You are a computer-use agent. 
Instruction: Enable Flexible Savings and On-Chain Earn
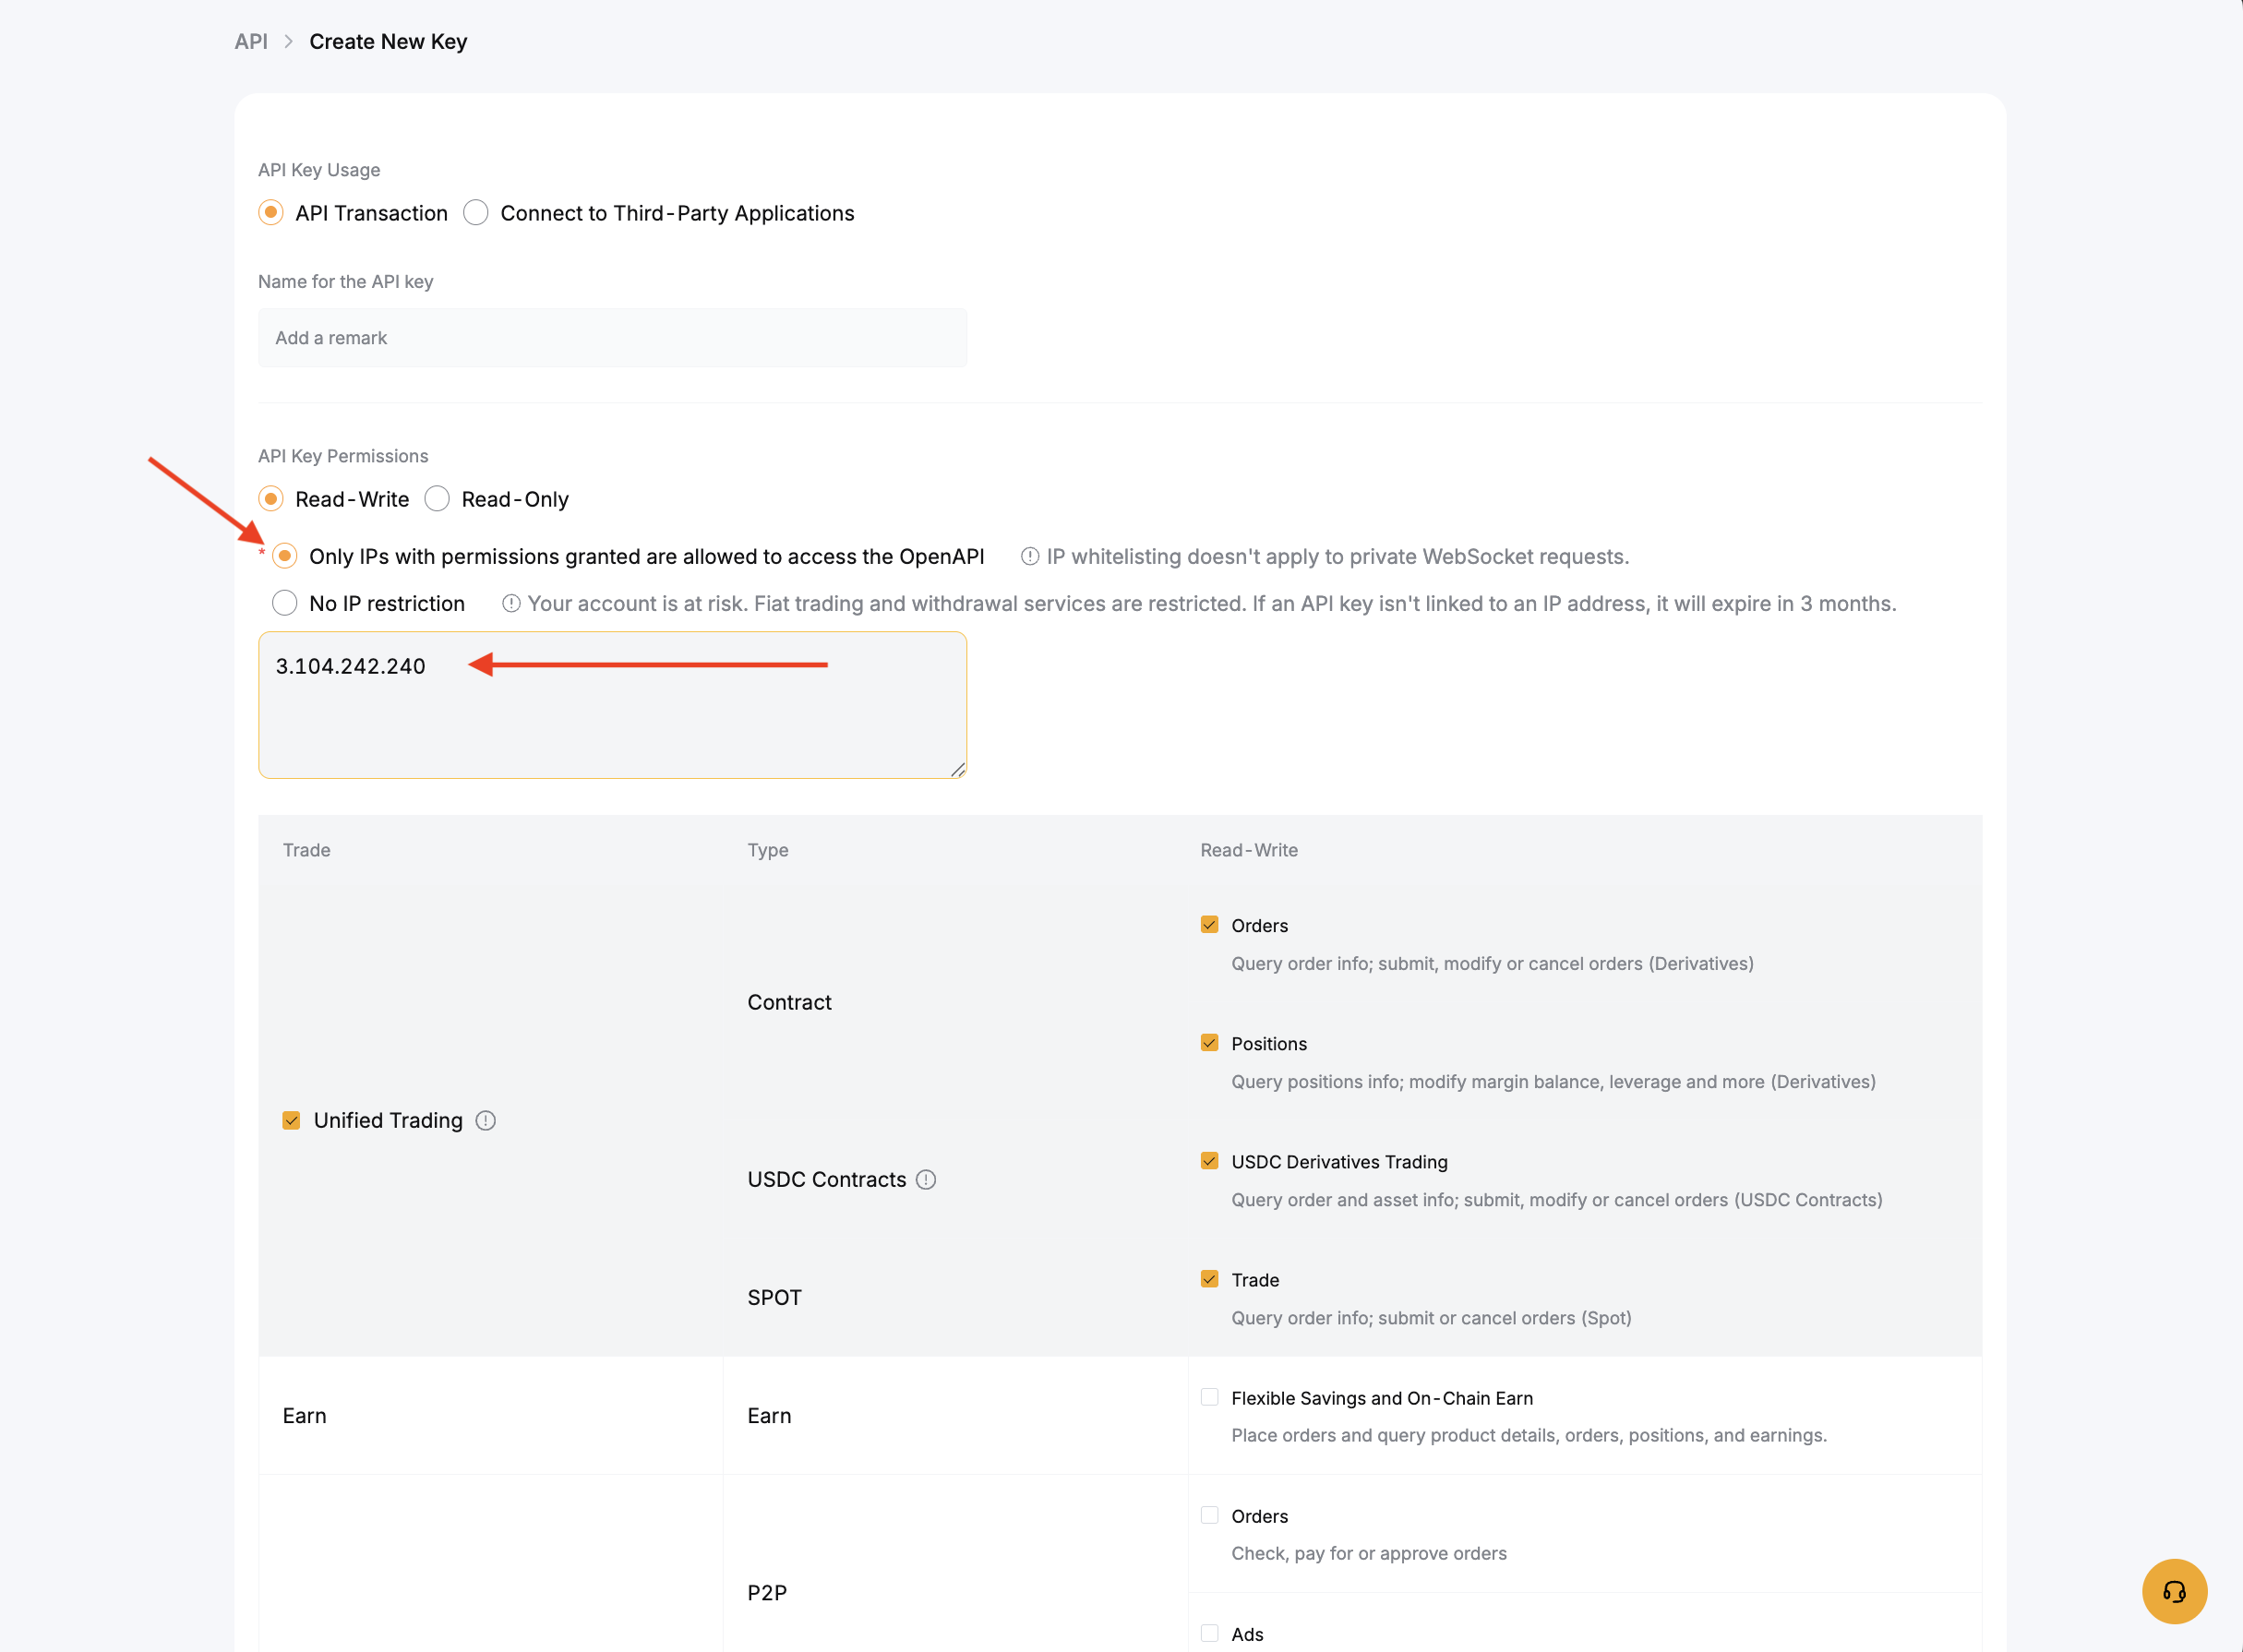[1209, 1397]
